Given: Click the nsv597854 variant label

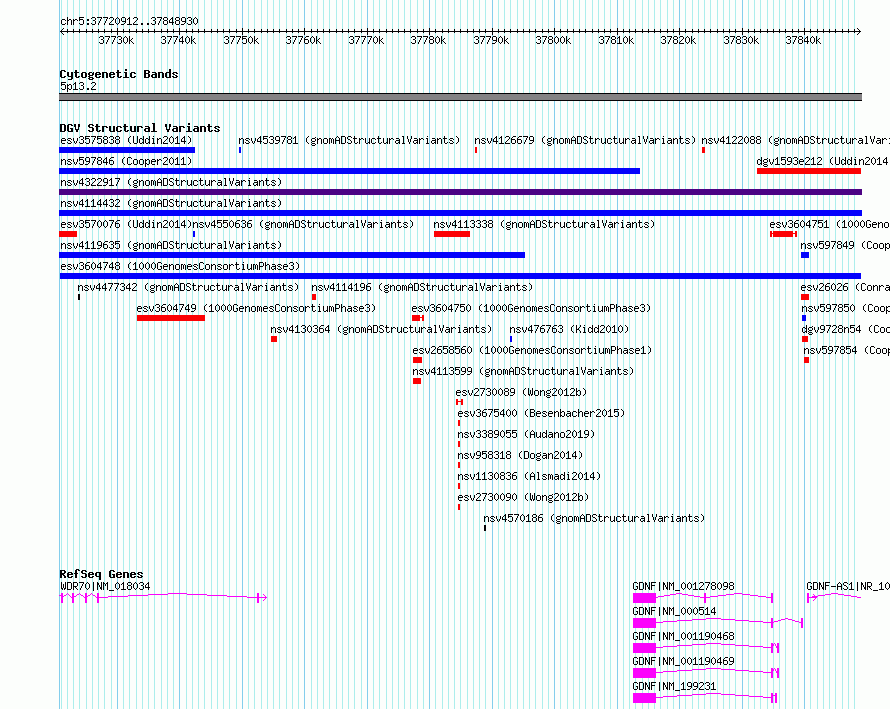Looking at the screenshot, I should click(x=846, y=350).
